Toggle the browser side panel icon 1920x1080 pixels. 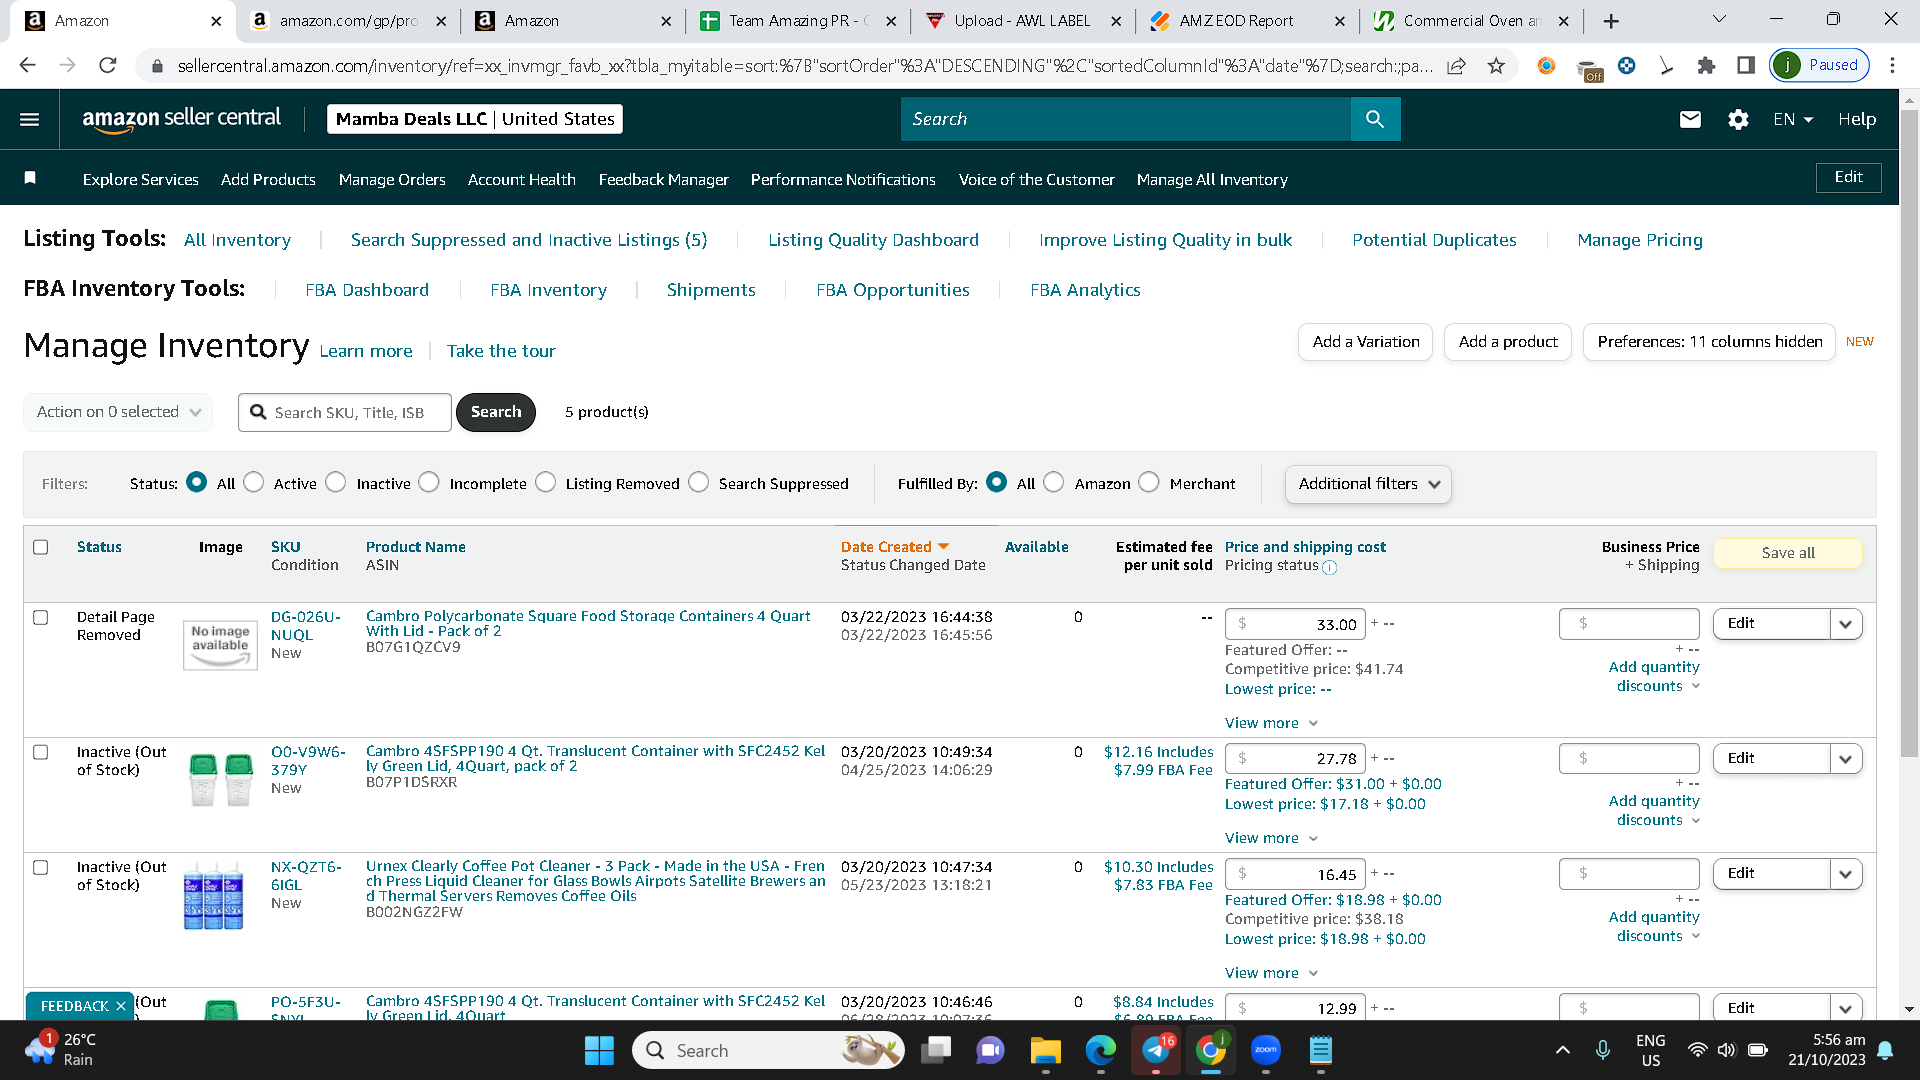click(x=1746, y=65)
